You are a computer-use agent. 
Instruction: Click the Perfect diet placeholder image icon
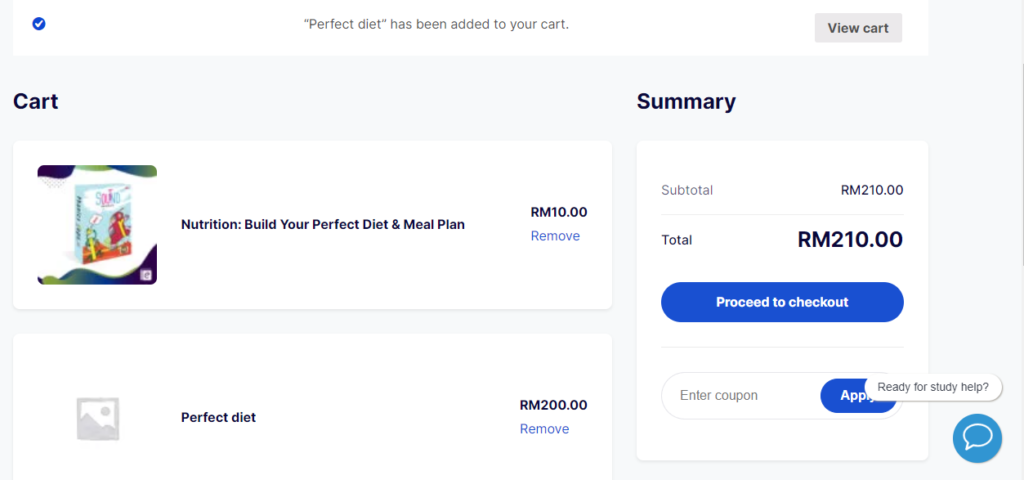point(98,418)
